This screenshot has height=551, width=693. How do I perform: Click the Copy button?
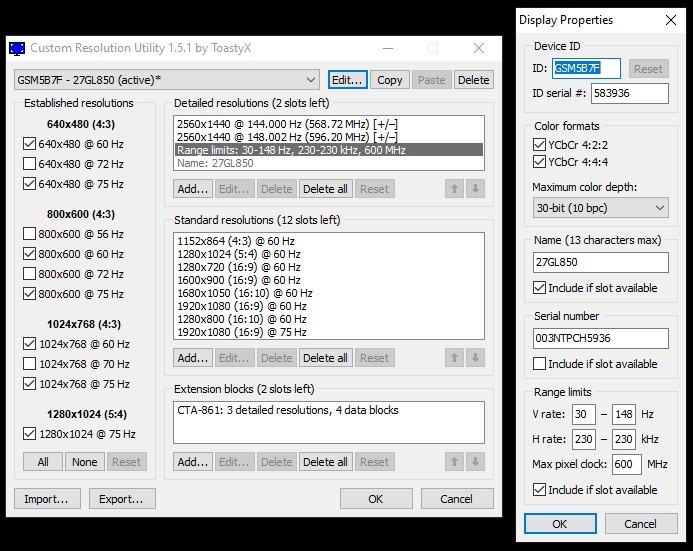390,80
